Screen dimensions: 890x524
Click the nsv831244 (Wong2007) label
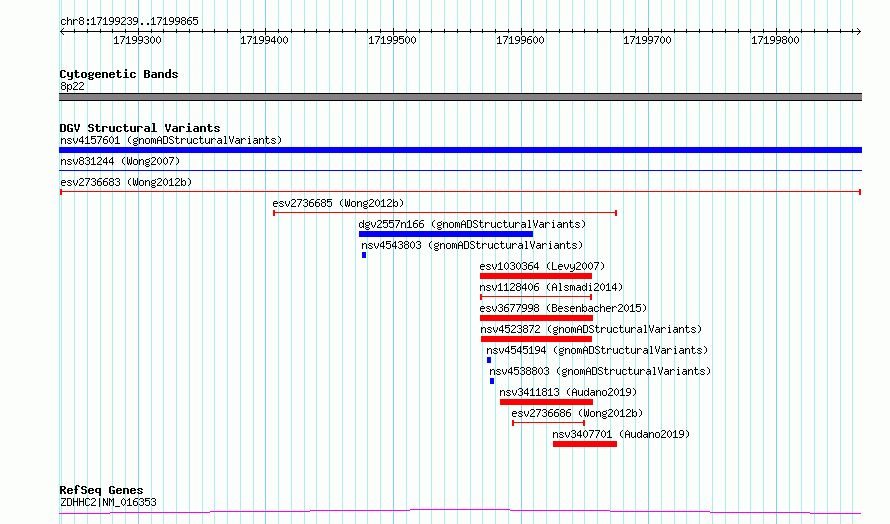point(120,161)
